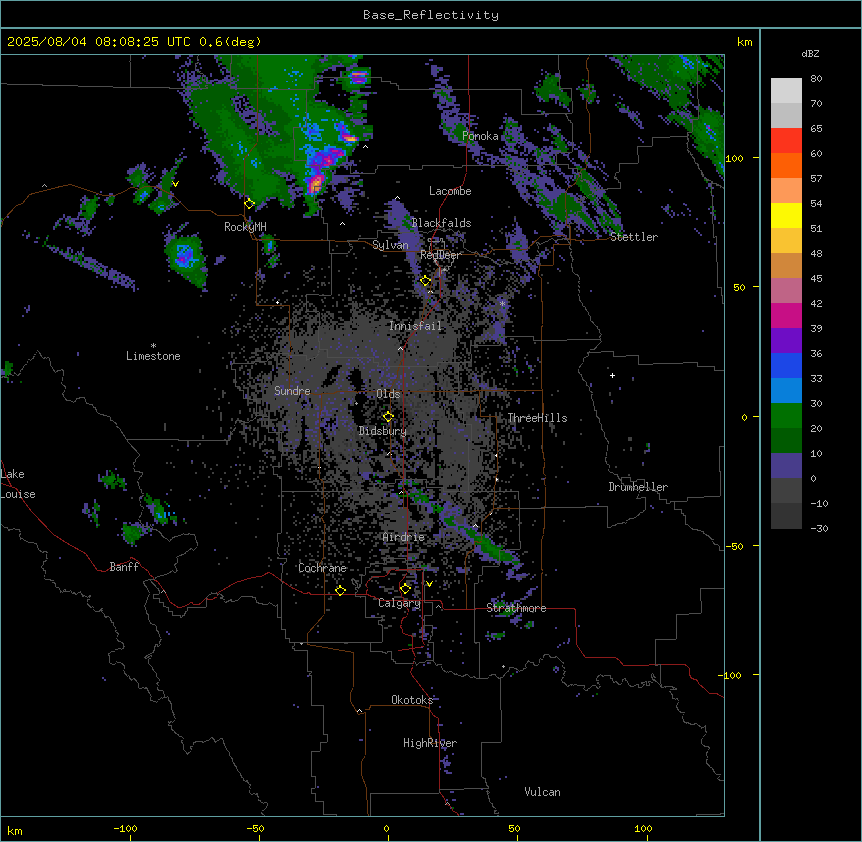Screen dimensions: 862x842
Task: Select the yellow v marker in northwest echoes
Action: pyautogui.click(x=175, y=184)
